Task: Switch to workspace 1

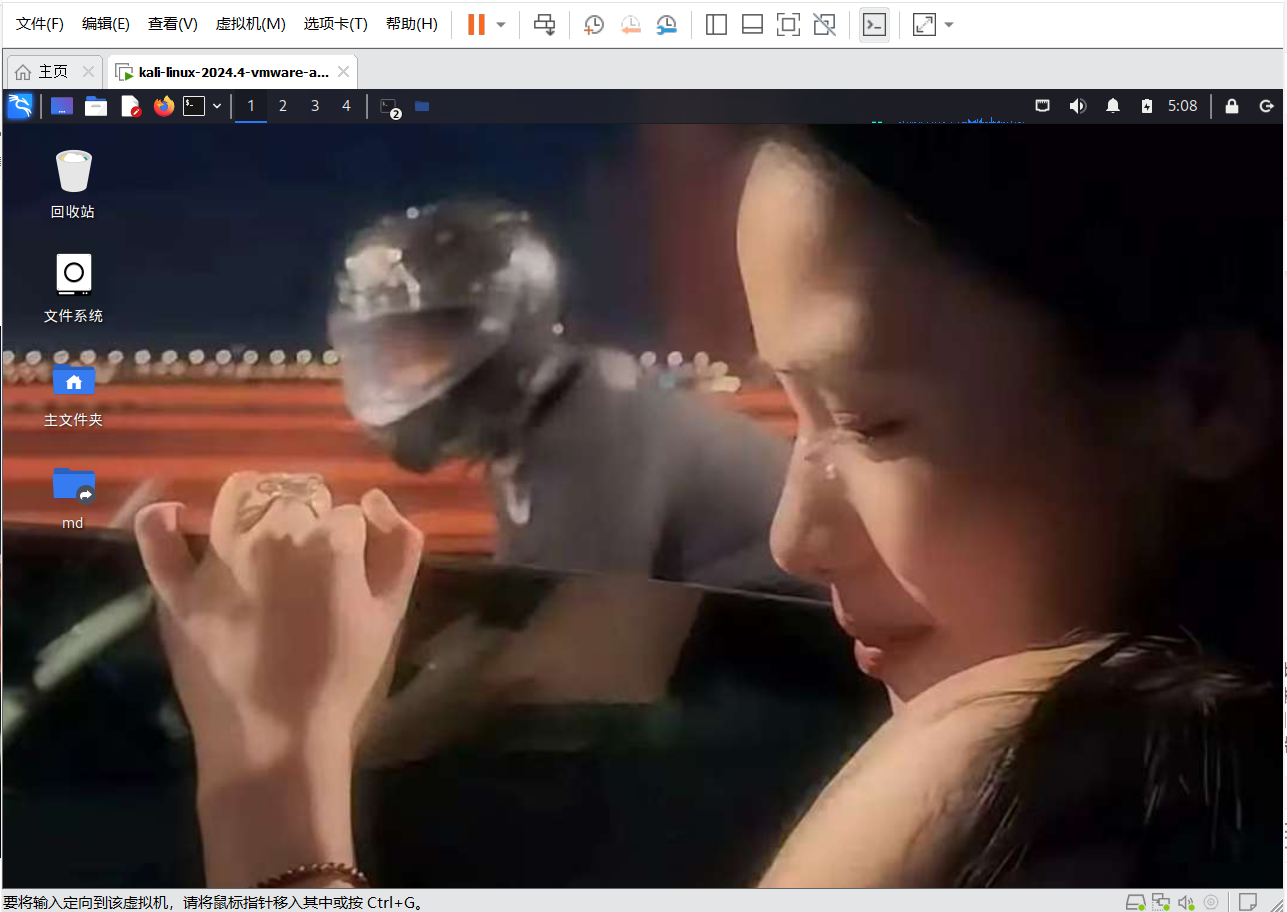Action: [251, 106]
